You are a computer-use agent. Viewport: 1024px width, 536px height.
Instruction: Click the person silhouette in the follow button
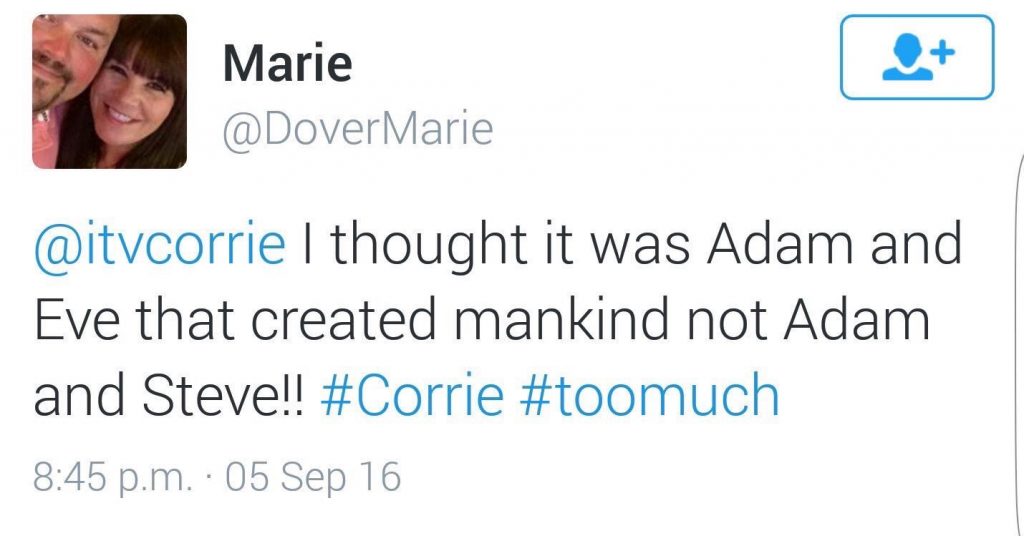(x=904, y=61)
